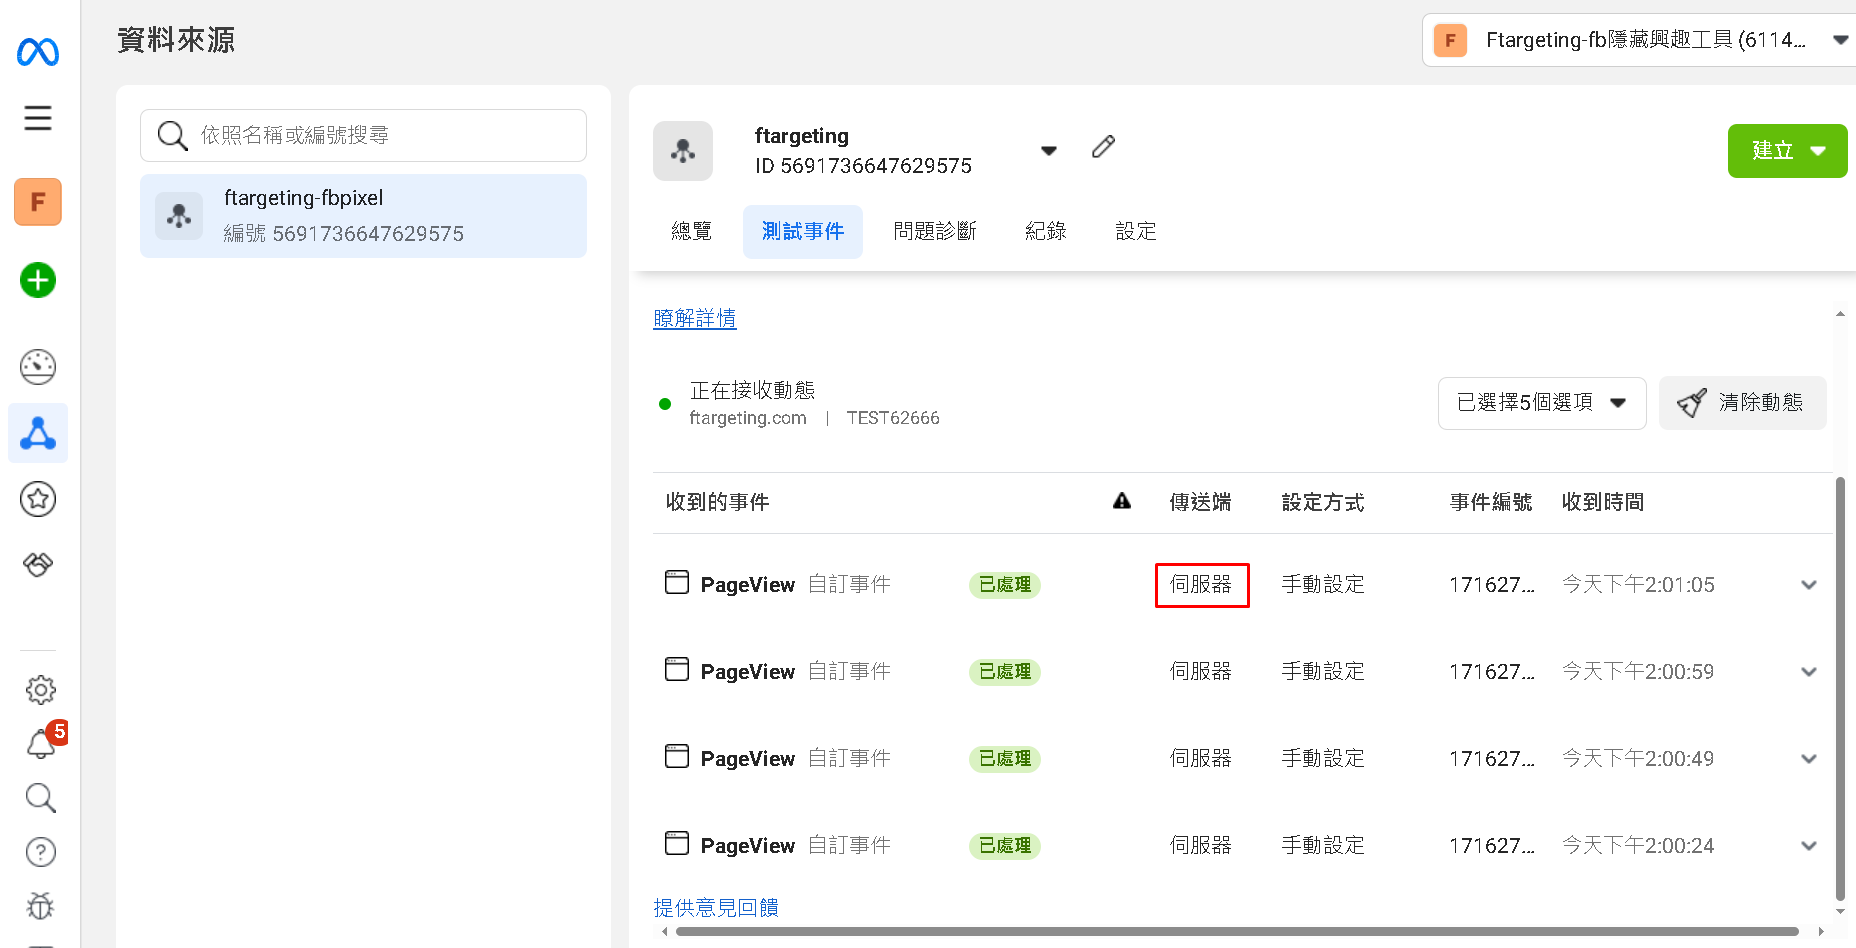Click the bug report icon

click(x=40, y=906)
